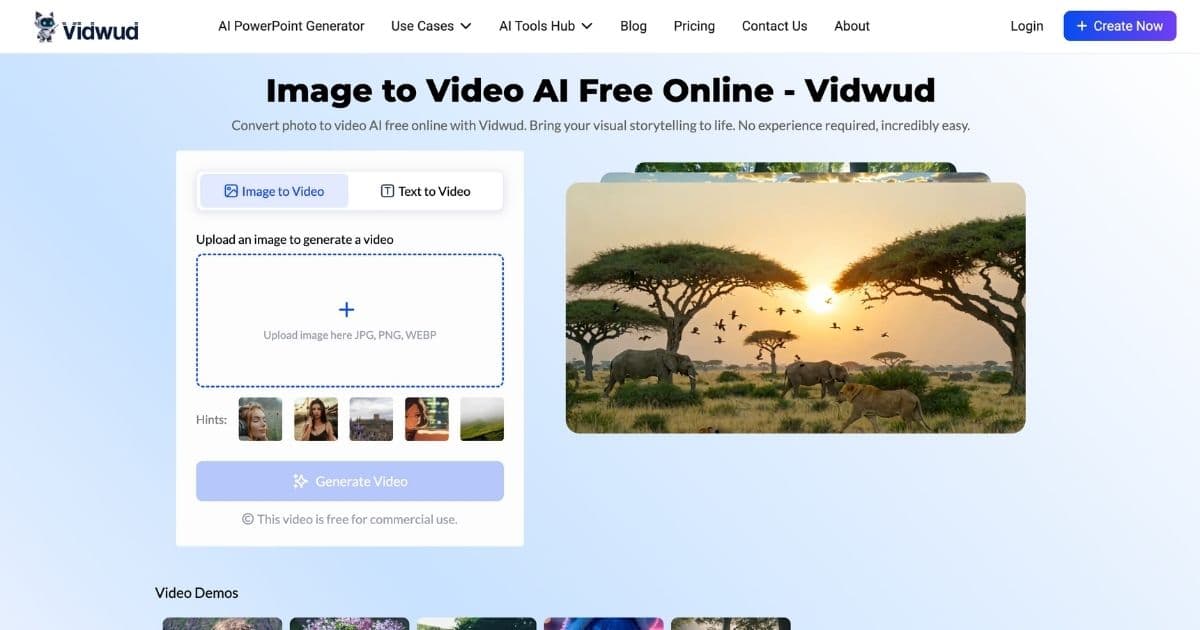Click the Vidwud robot logo
The image size is (1200, 630).
click(46, 27)
